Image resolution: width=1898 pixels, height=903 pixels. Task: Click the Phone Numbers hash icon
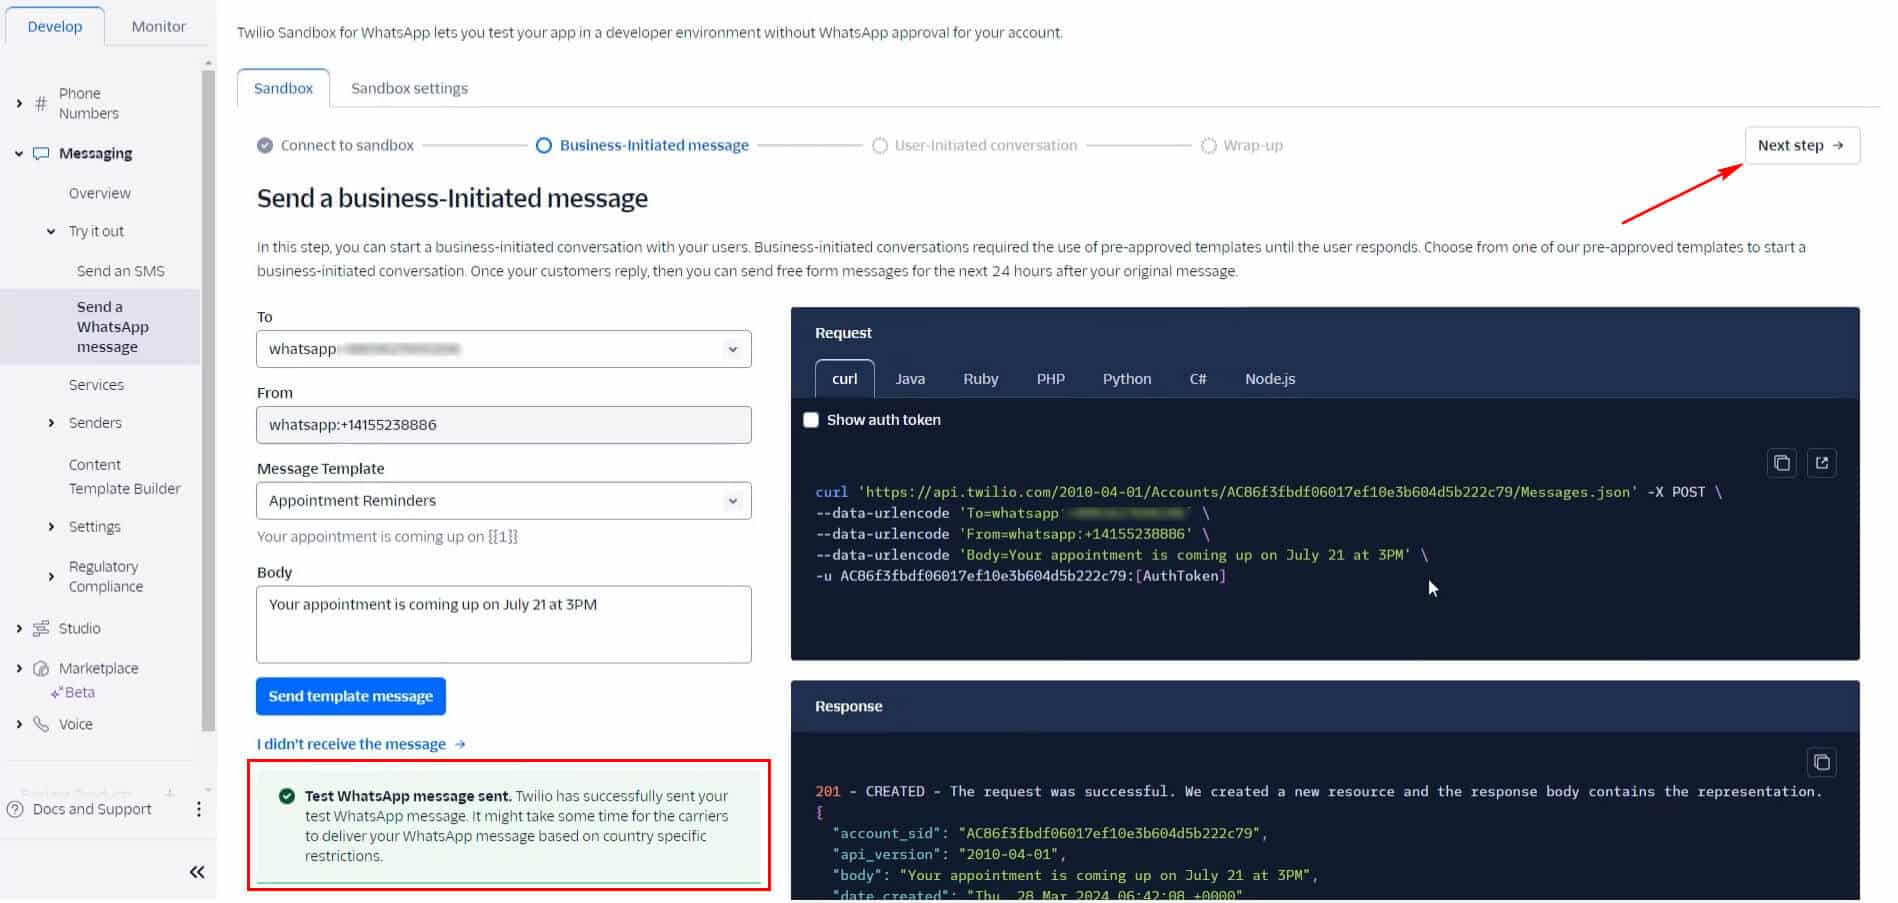tap(41, 103)
